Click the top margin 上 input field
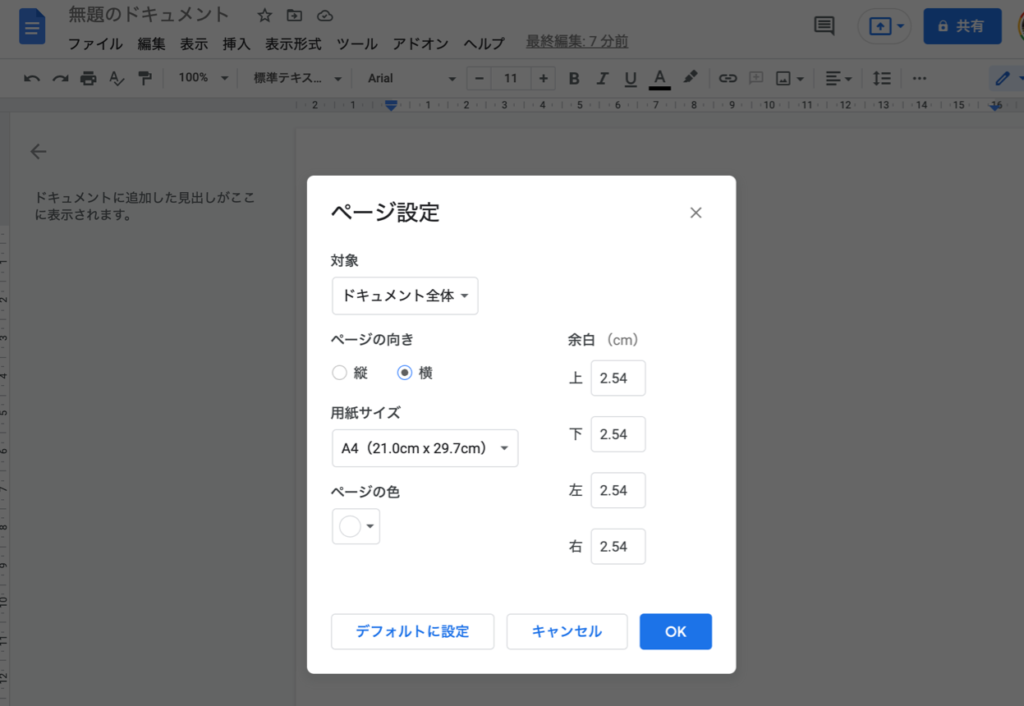 pos(618,379)
